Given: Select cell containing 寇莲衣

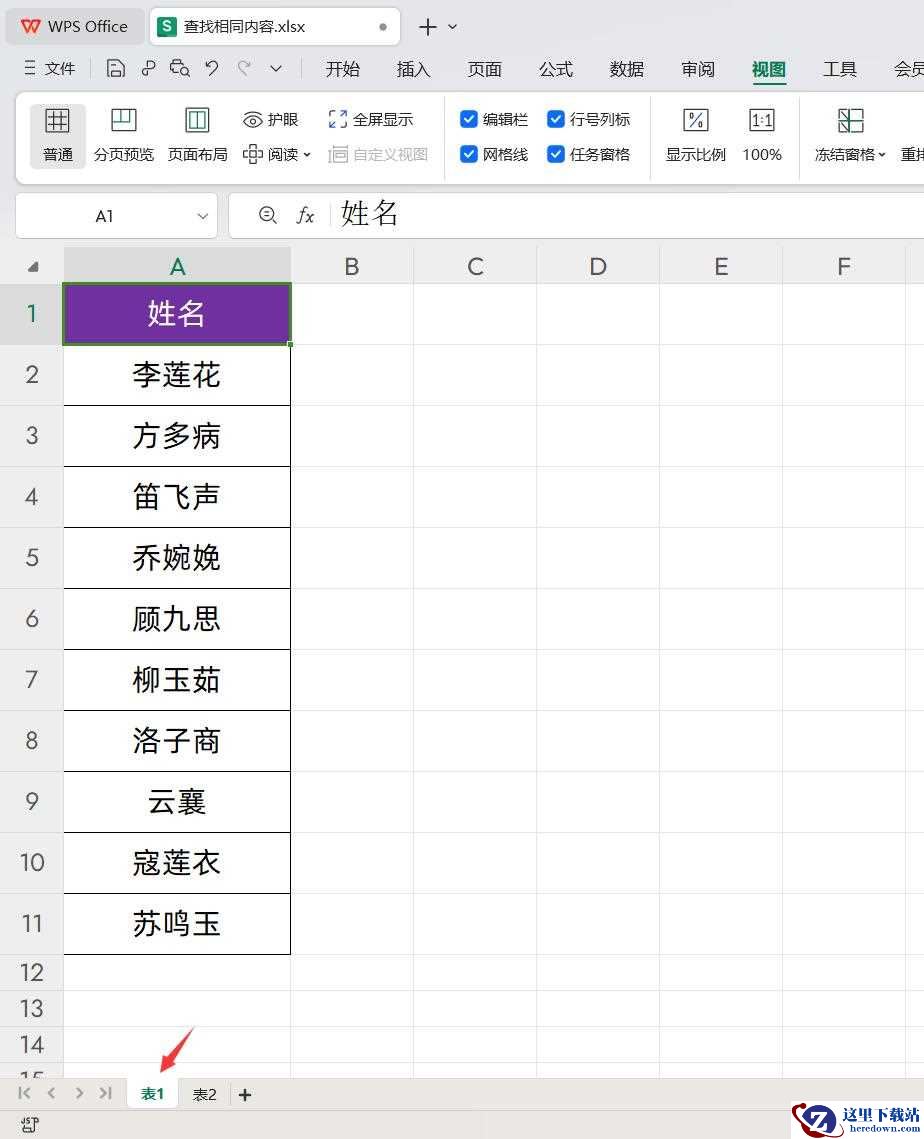Looking at the screenshot, I should tap(177, 863).
